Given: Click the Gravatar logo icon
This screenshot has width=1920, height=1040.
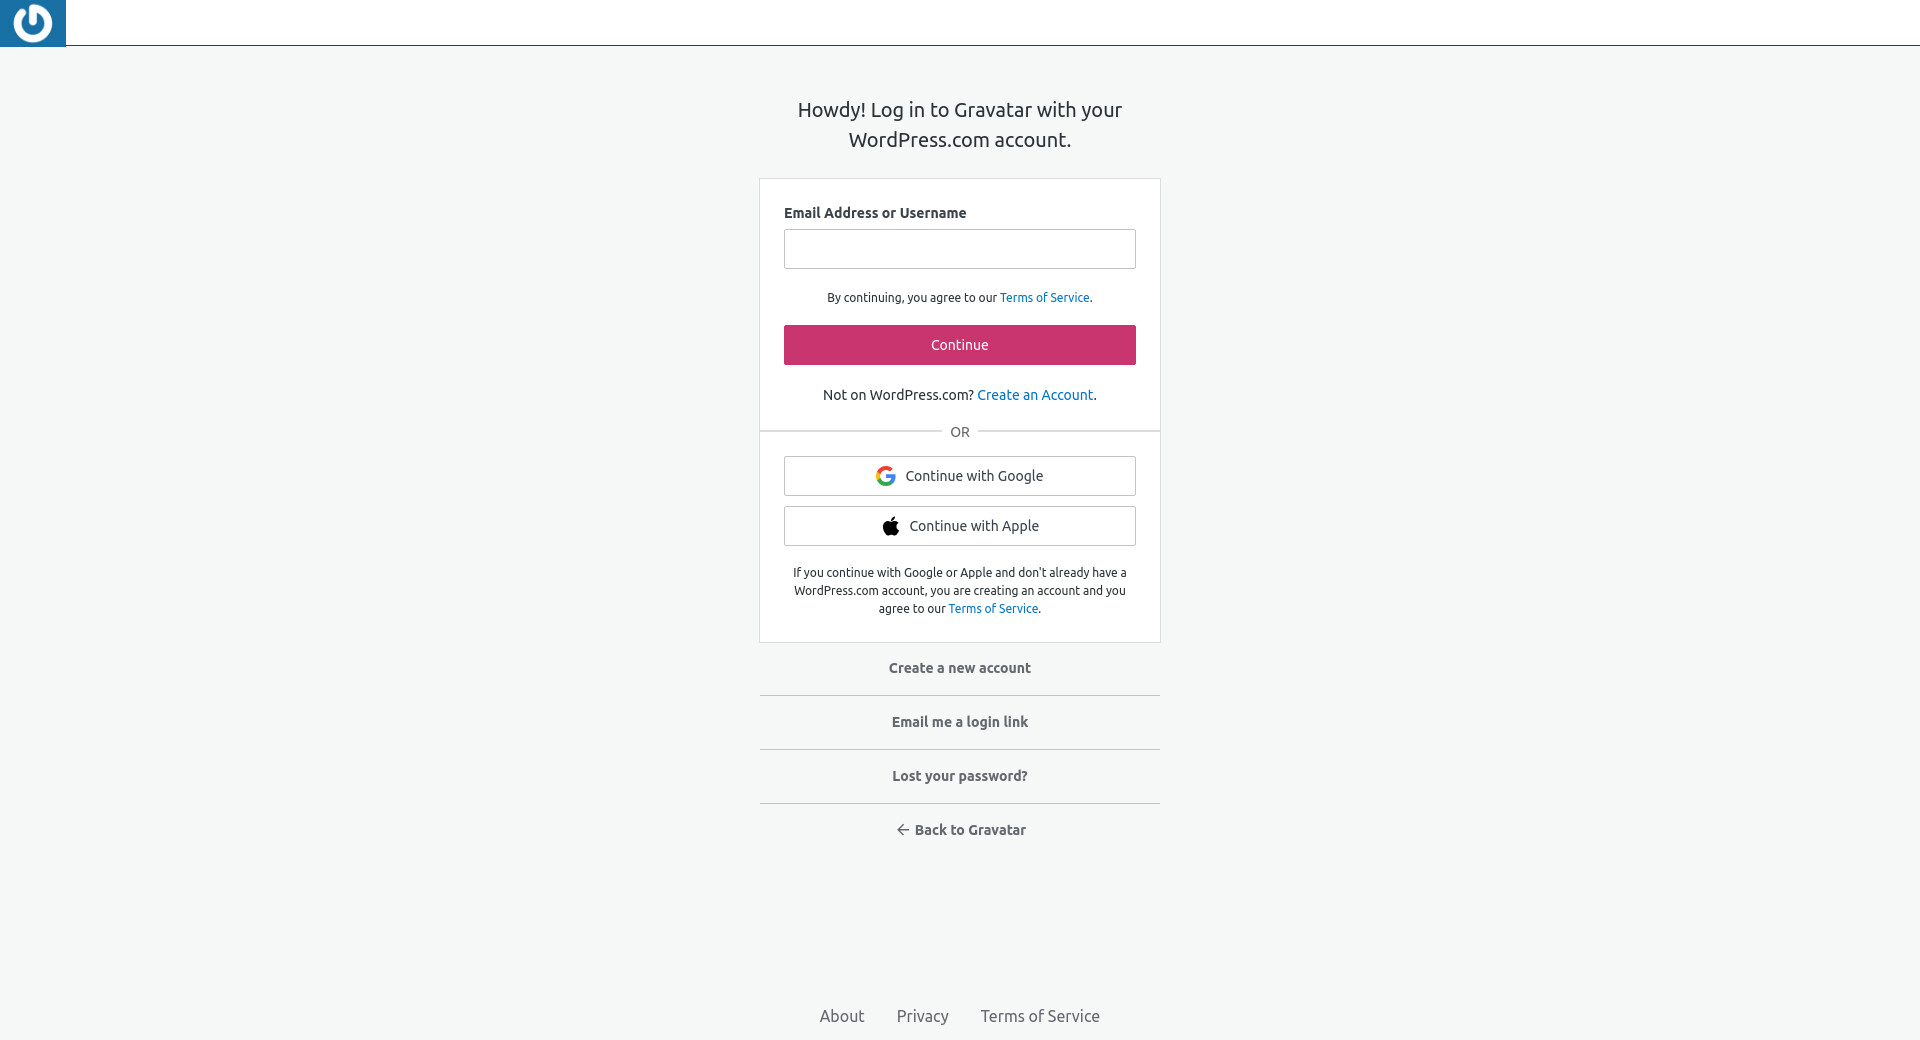Looking at the screenshot, I should [32, 22].
